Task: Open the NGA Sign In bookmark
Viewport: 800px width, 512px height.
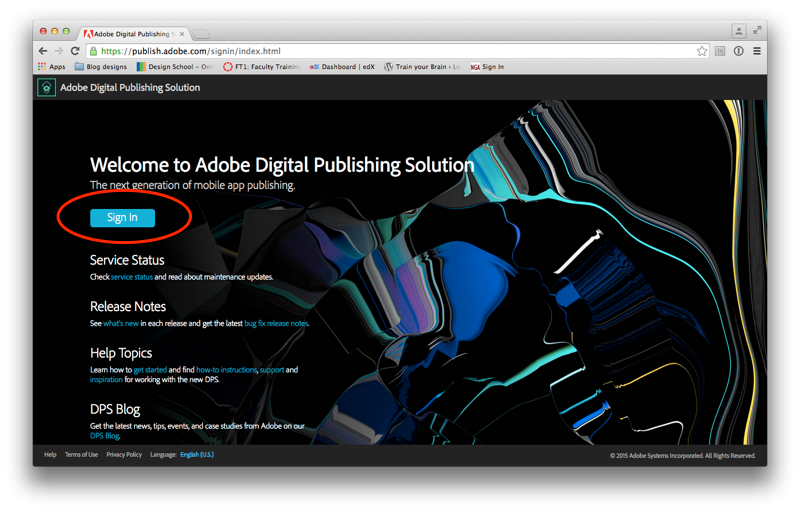Action: pos(487,67)
